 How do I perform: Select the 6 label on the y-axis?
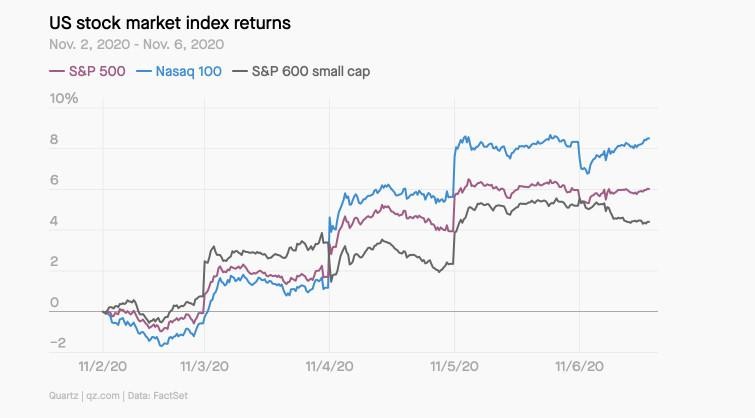click(x=55, y=181)
